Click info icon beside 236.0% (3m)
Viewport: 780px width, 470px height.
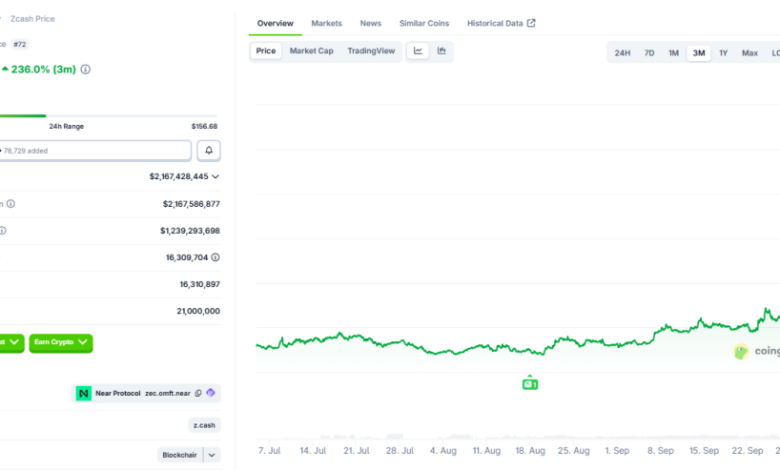pos(86,69)
